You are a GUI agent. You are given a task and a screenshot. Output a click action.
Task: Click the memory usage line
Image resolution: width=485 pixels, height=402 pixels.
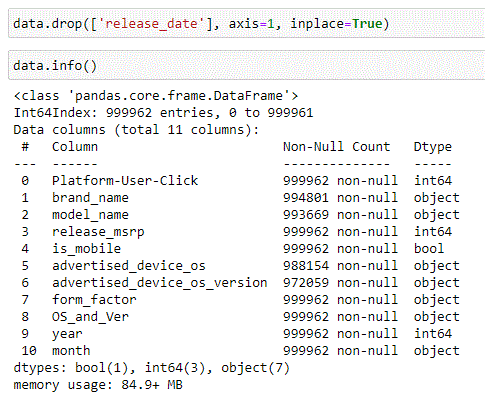point(98,385)
